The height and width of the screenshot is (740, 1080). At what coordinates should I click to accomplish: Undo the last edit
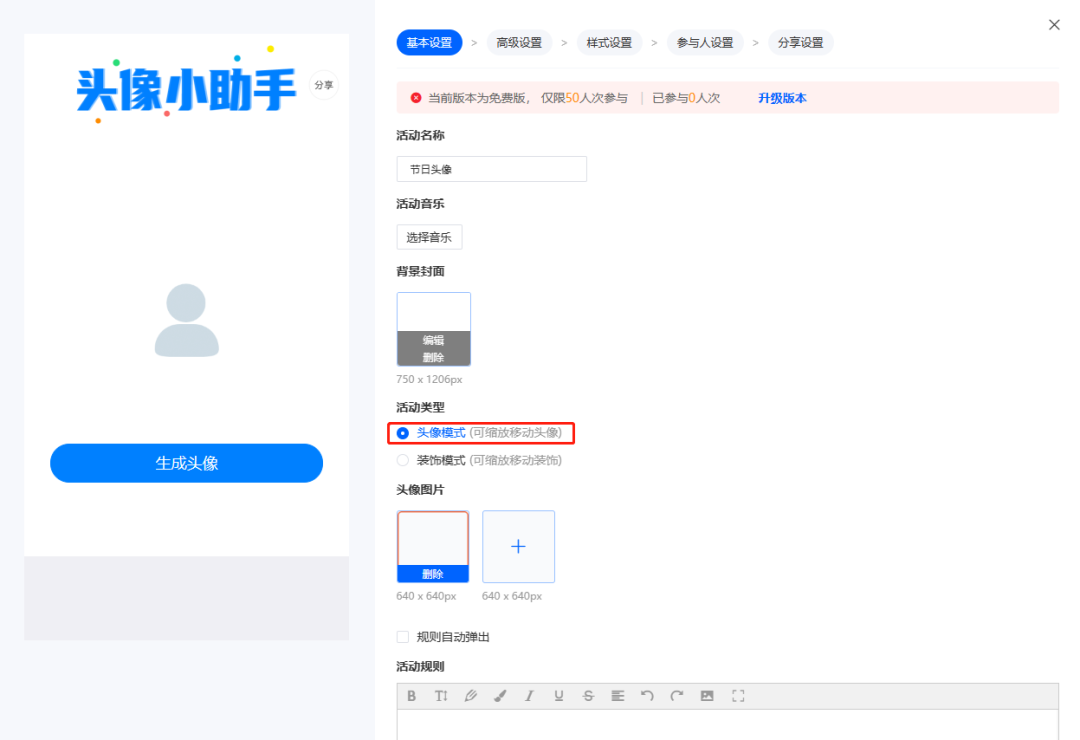(x=647, y=696)
